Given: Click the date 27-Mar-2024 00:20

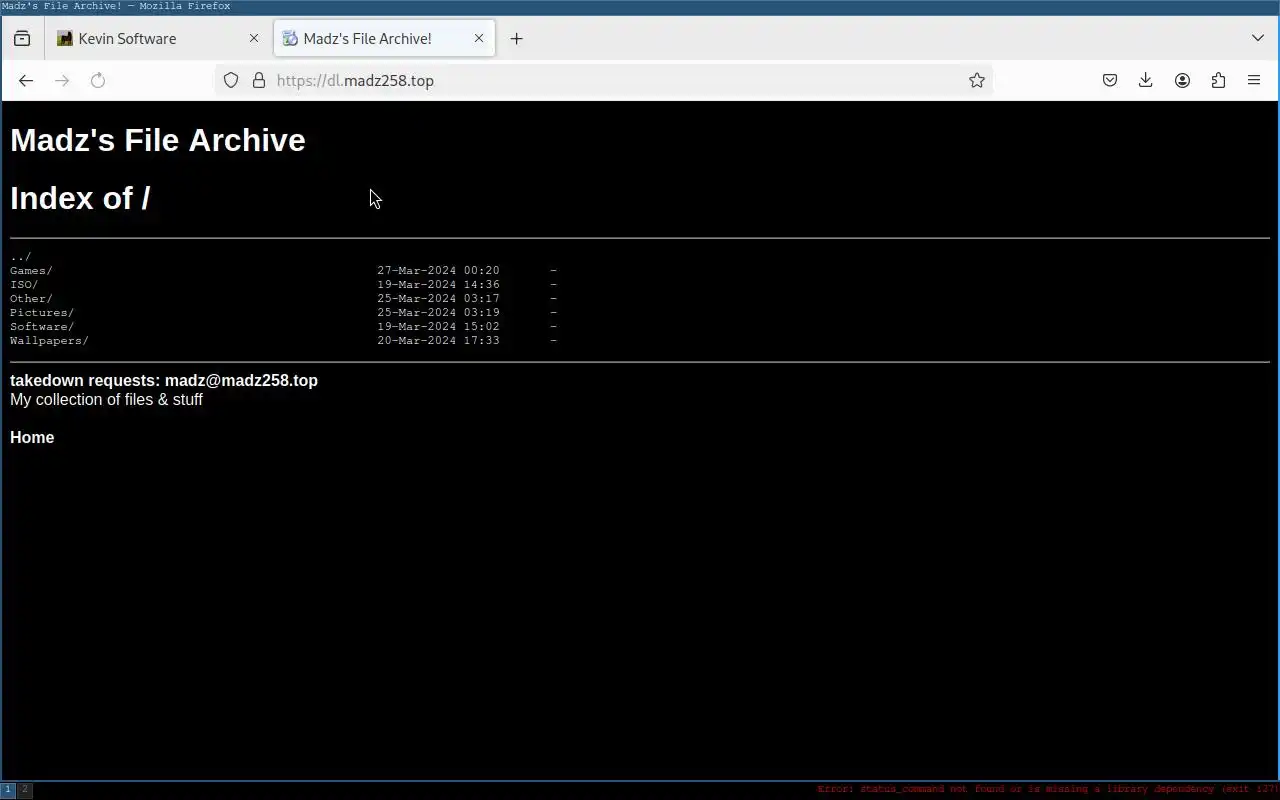Looking at the screenshot, I should [x=438, y=271].
